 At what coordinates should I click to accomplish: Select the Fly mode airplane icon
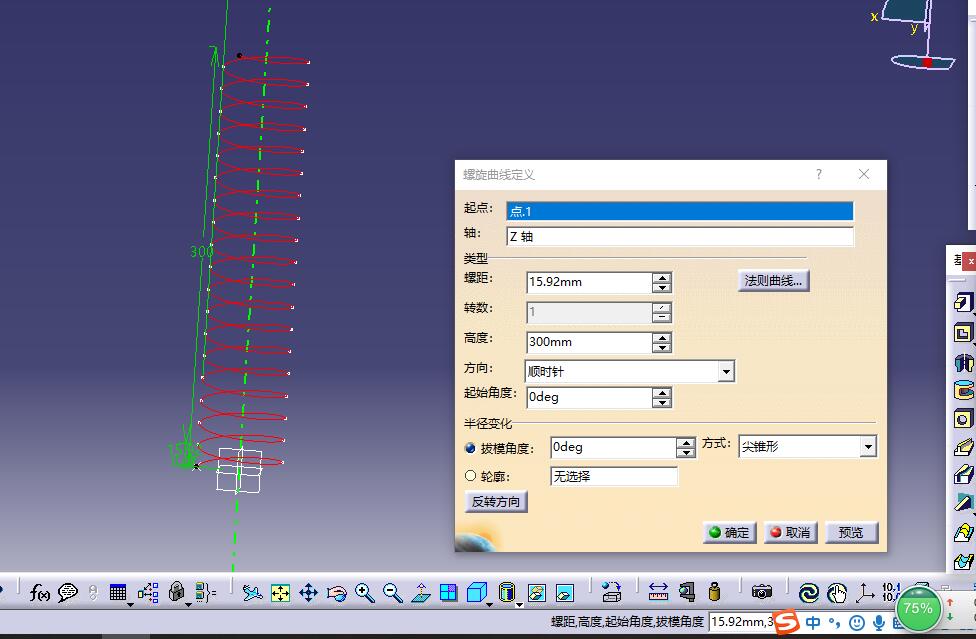(252, 592)
